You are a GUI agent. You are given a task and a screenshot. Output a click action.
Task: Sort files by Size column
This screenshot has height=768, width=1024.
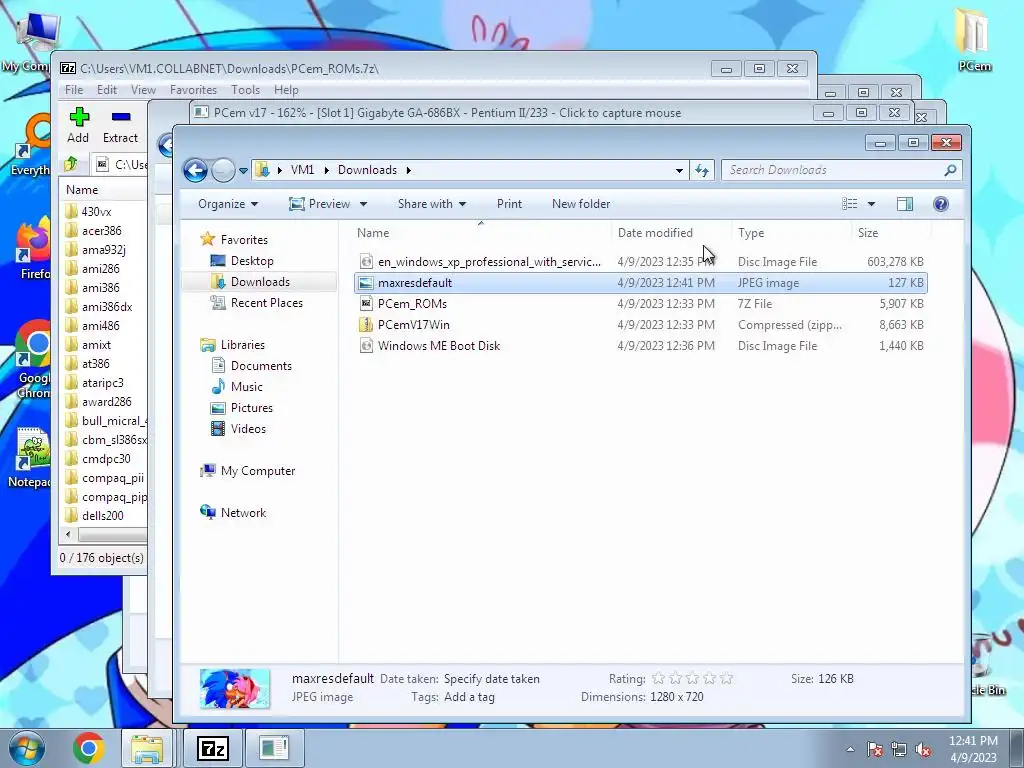click(x=868, y=233)
